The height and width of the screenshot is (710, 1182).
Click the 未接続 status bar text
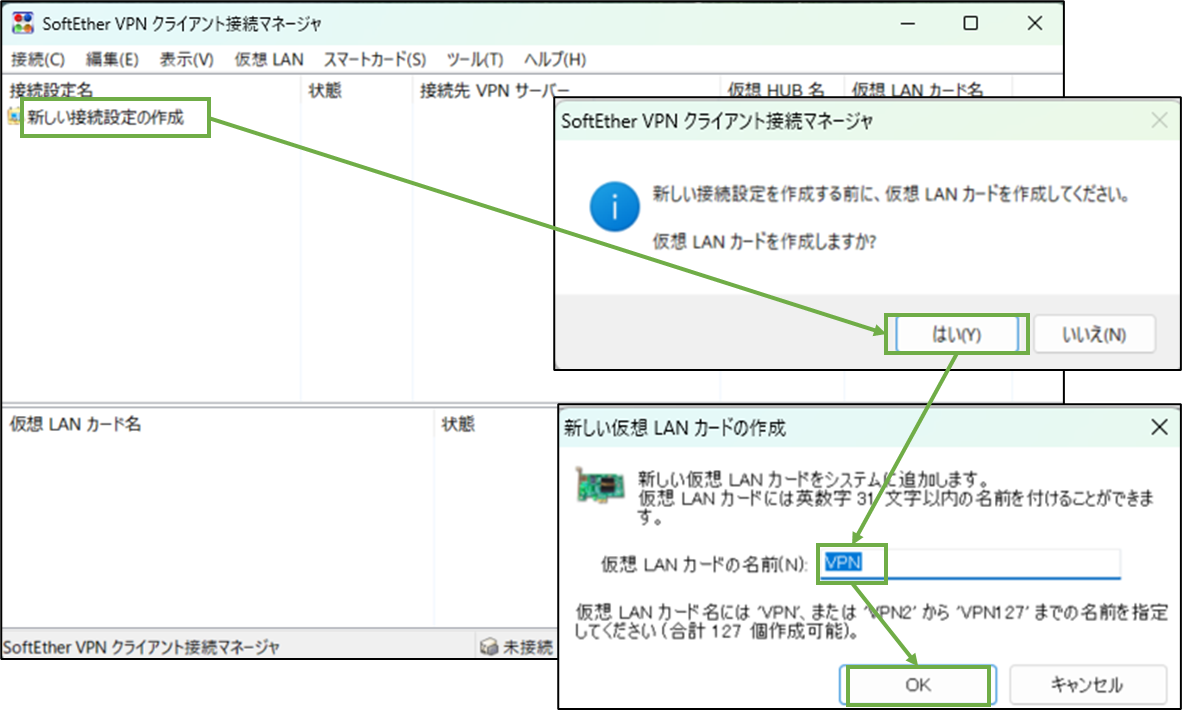click(528, 647)
